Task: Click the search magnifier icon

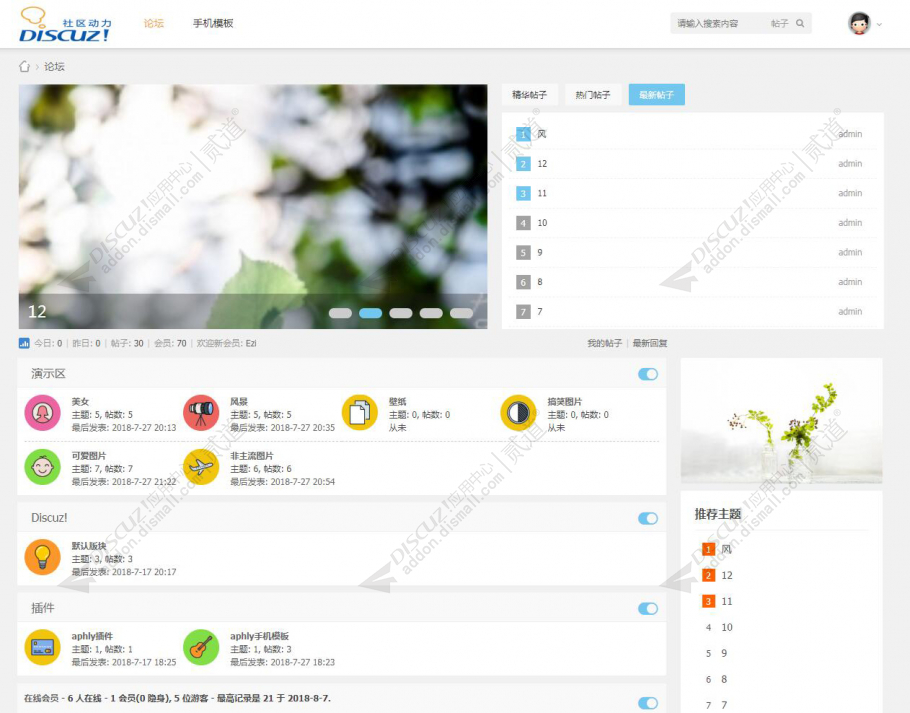Action: pyautogui.click(x=800, y=23)
